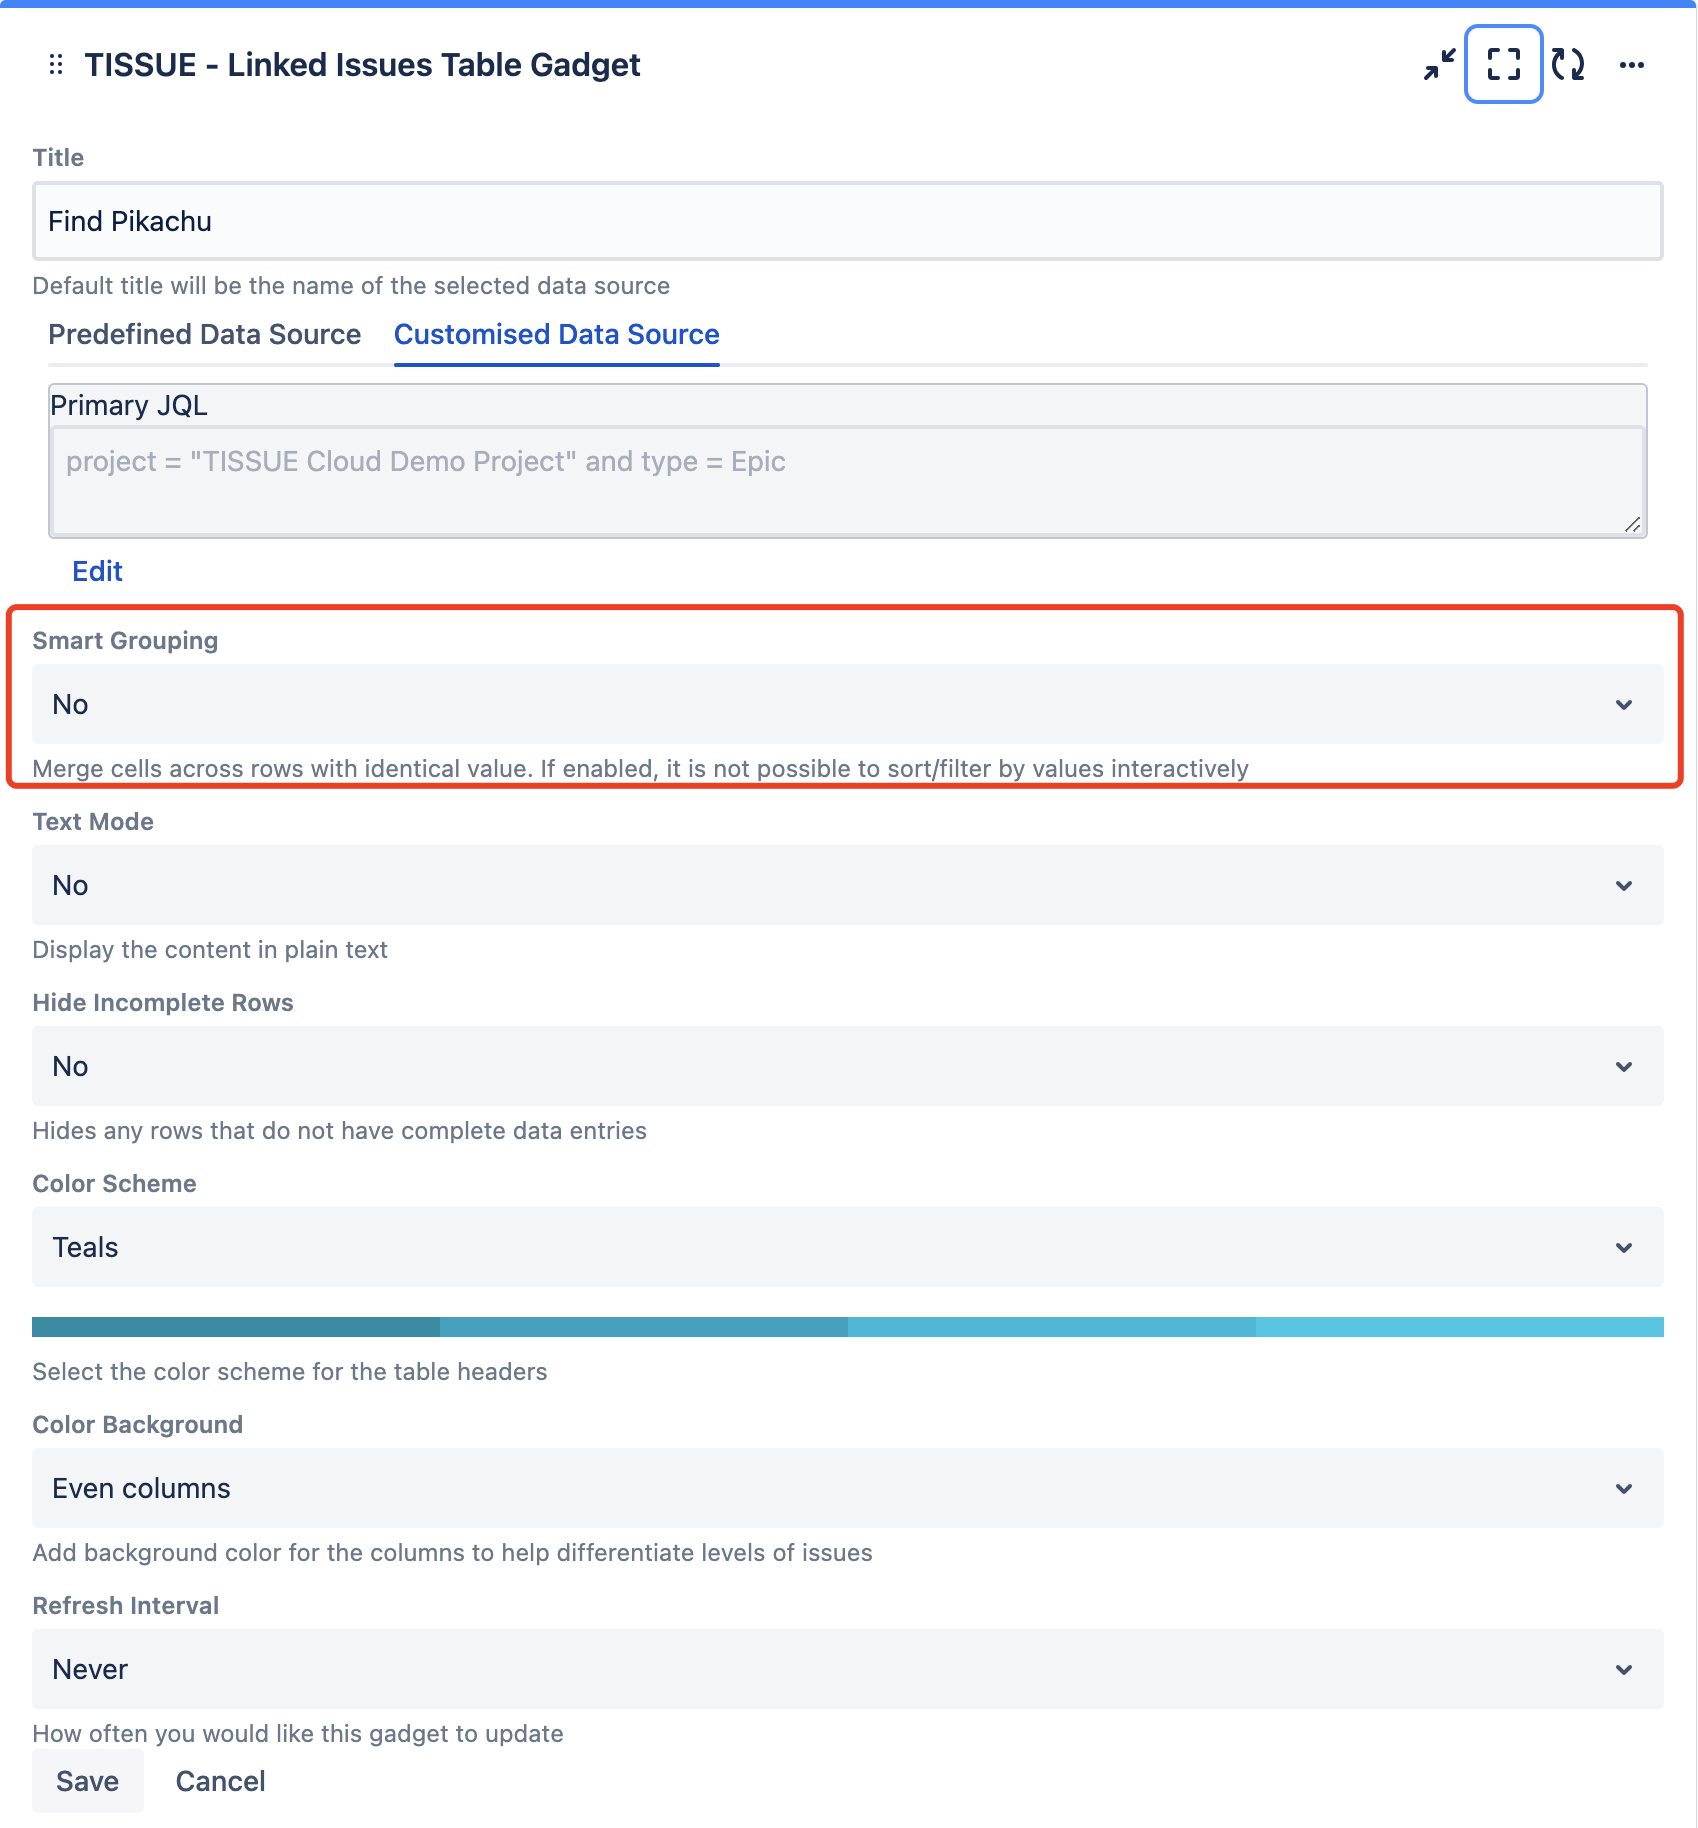Refresh the gadget with the refresh icon
Viewport: 1698px width, 1828px height.
tap(1567, 65)
